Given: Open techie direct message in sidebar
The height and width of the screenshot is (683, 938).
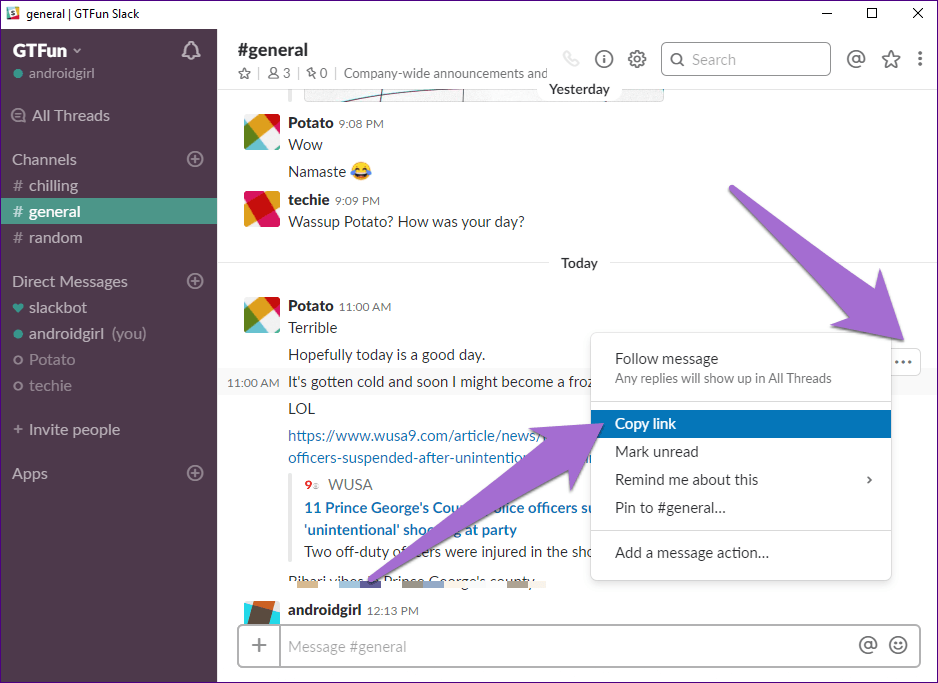Looking at the screenshot, I should point(108,385).
